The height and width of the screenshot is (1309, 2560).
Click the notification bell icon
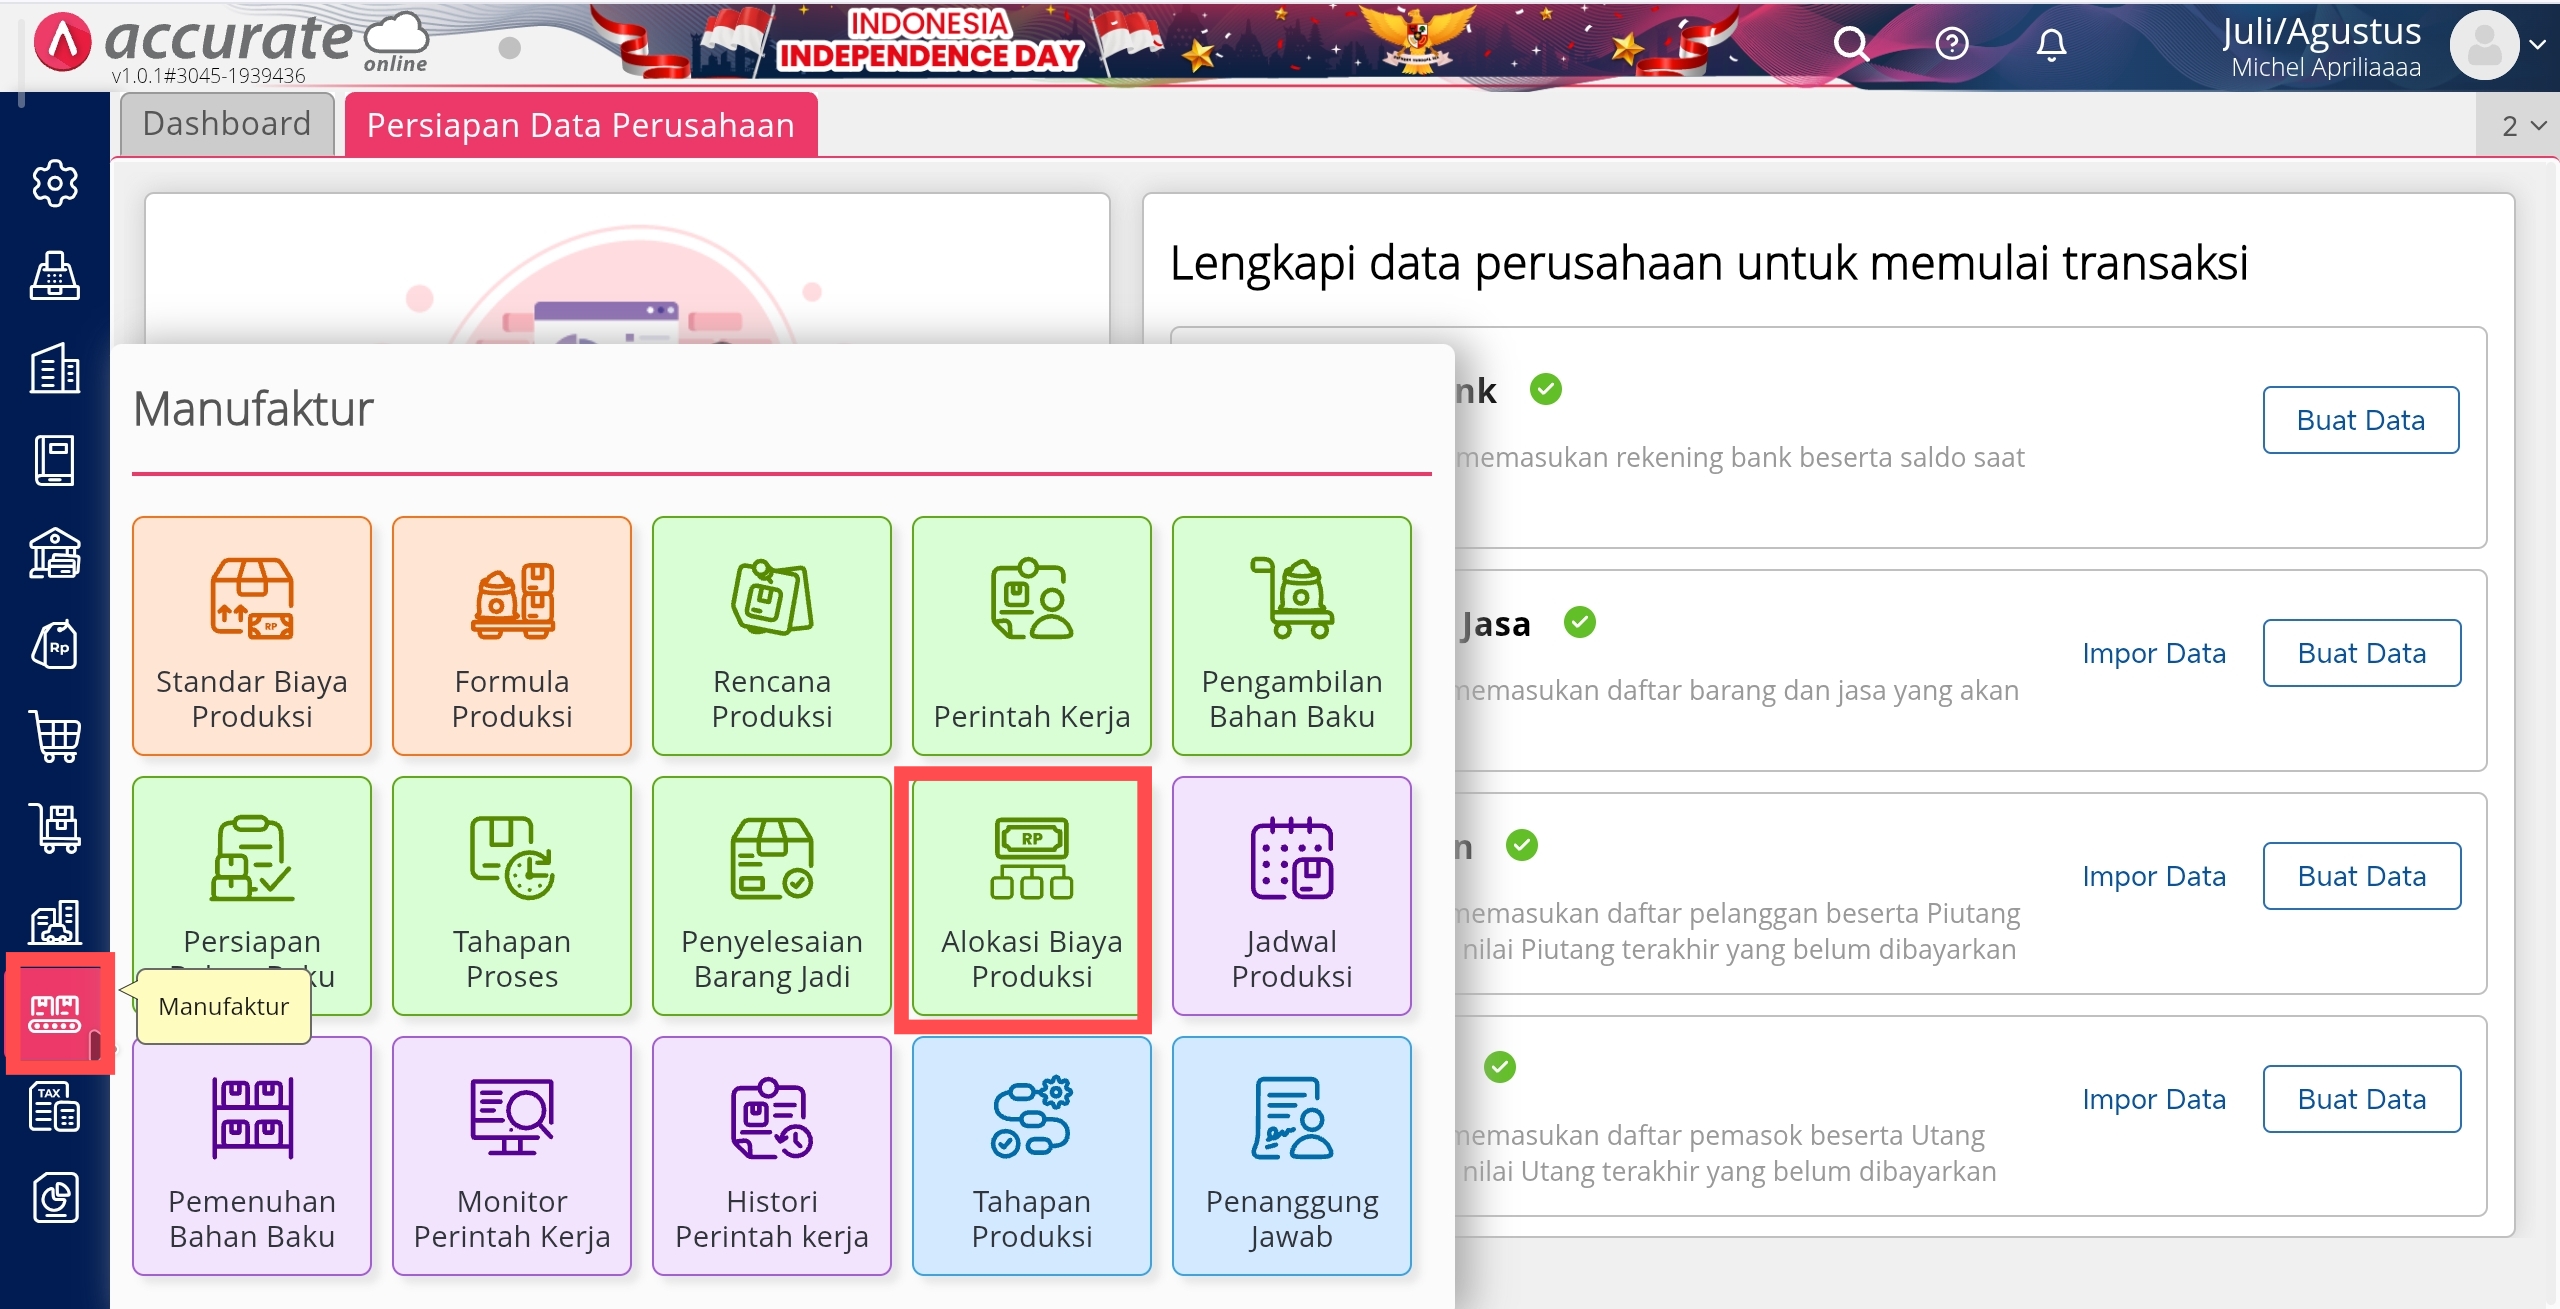2051,44
